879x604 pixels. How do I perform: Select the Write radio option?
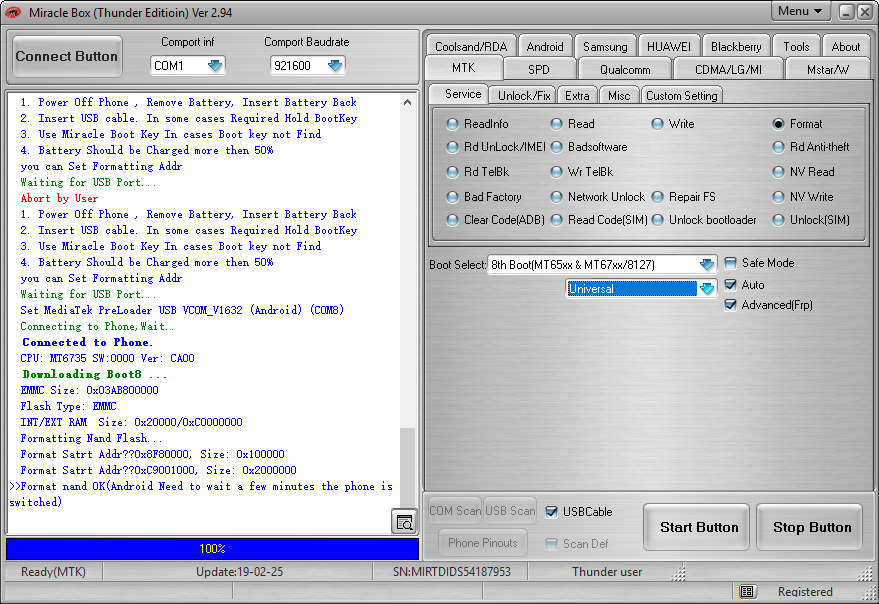tap(658, 124)
